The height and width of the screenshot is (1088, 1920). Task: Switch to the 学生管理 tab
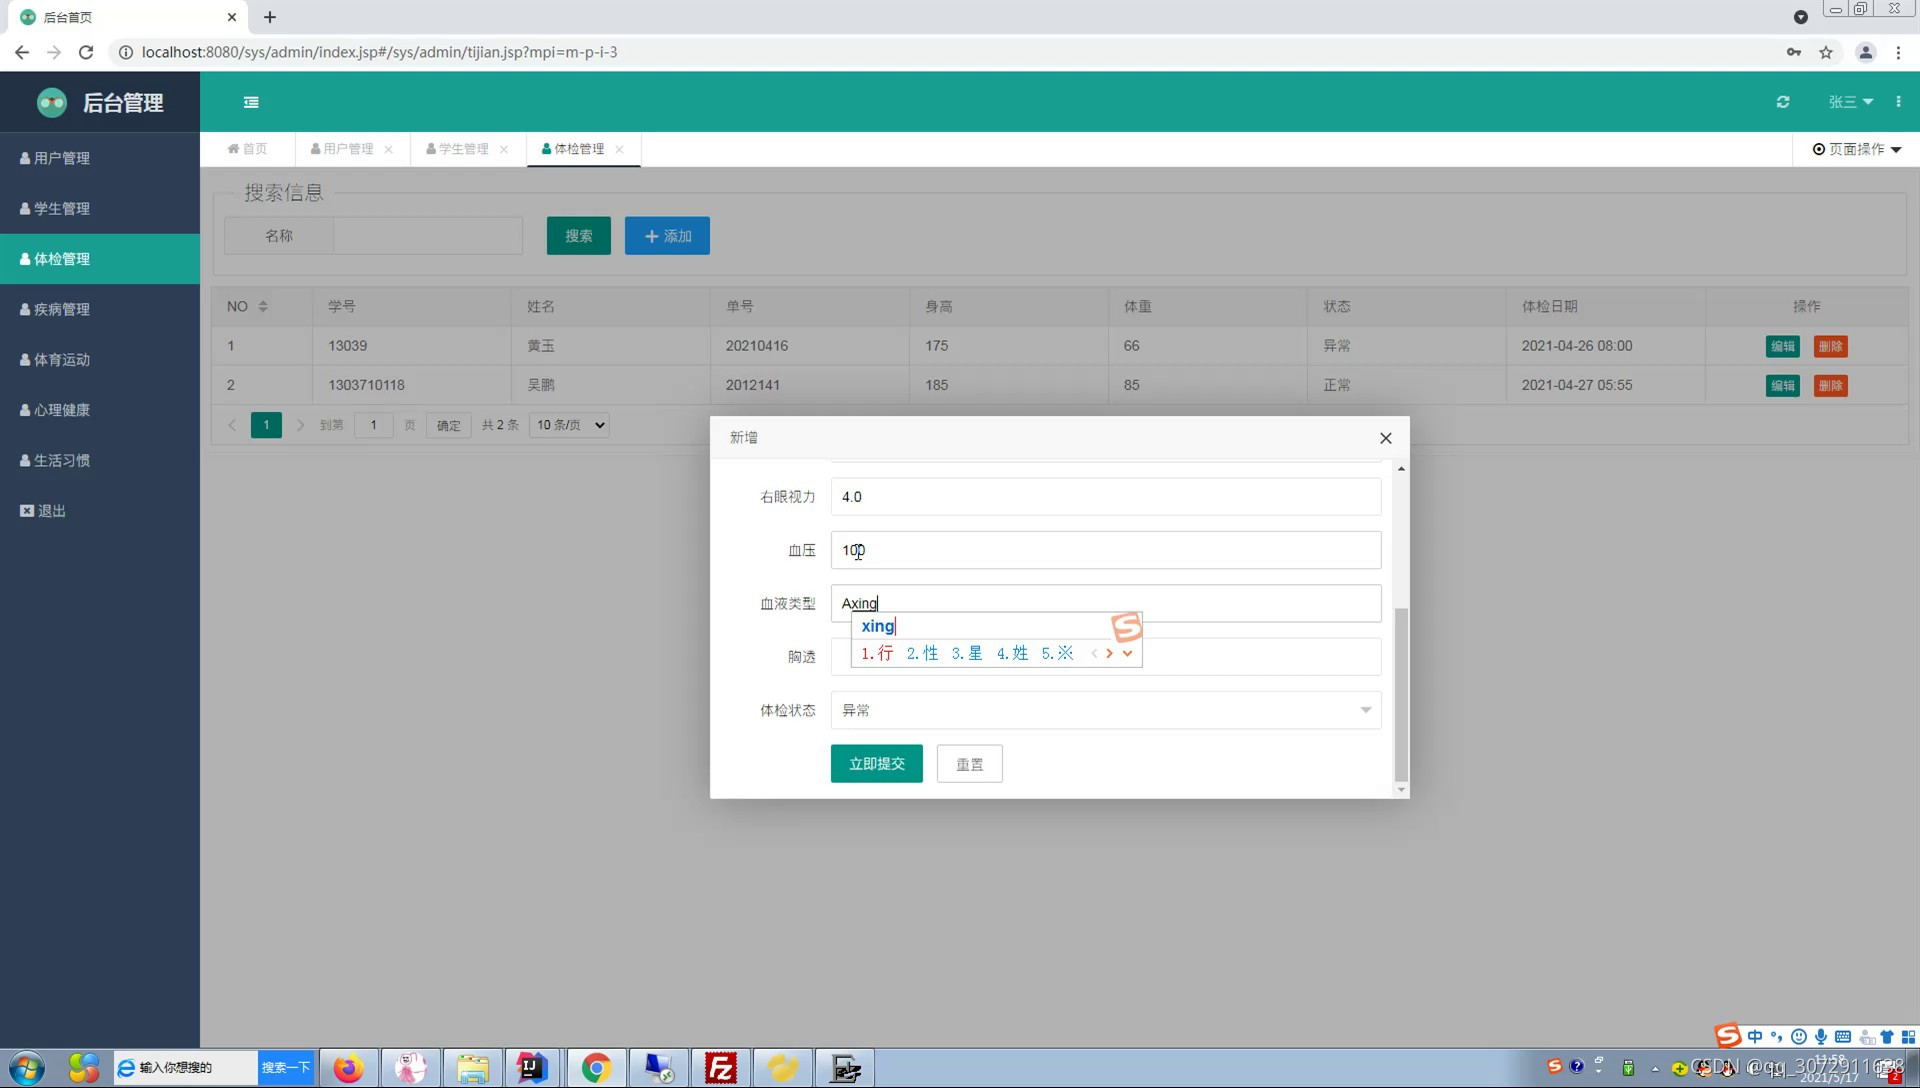[457, 149]
